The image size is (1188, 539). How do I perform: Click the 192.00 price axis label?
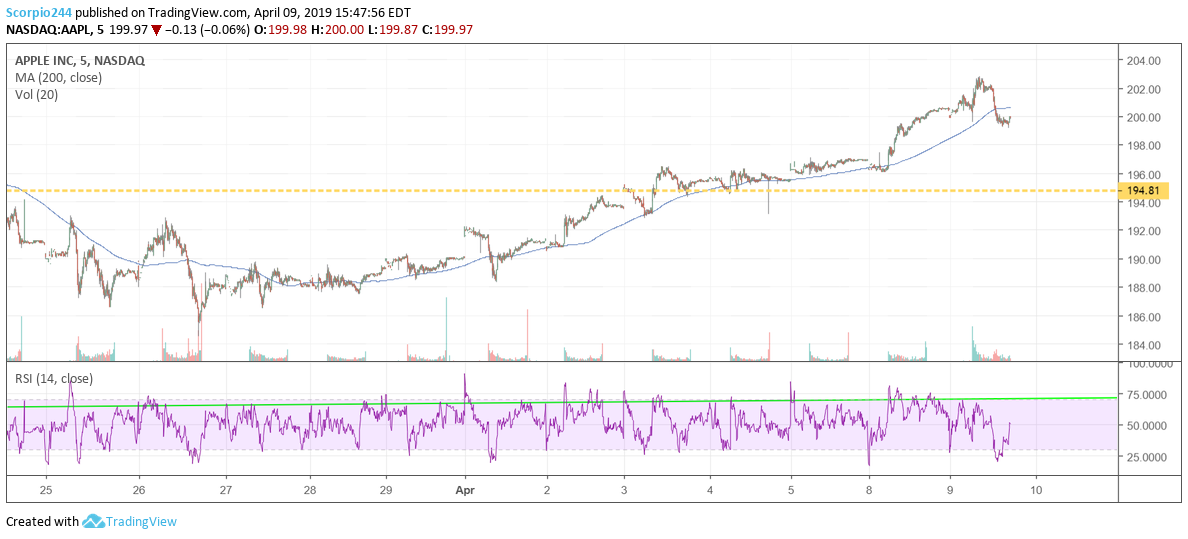[x=1143, y=231]
